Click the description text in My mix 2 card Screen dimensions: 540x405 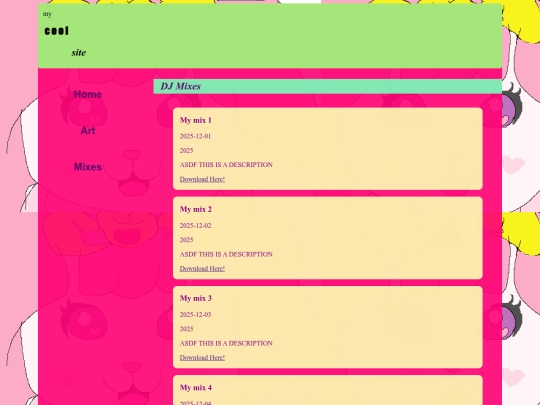pos(226,254)
